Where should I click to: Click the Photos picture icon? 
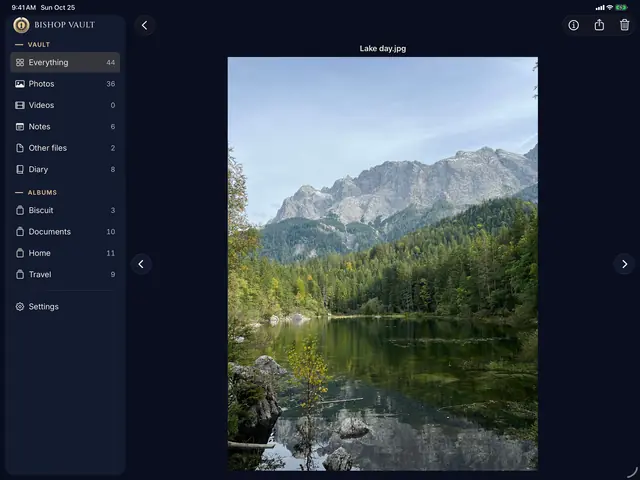click(x=20, y=84)
